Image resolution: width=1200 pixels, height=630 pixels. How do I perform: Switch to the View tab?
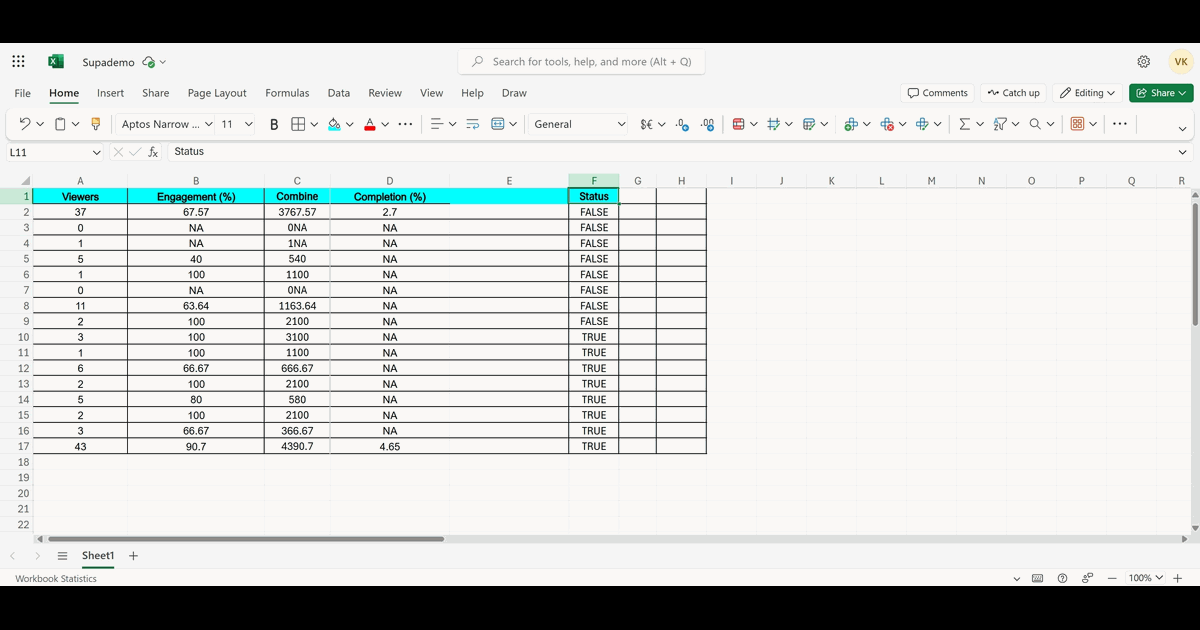432,93
